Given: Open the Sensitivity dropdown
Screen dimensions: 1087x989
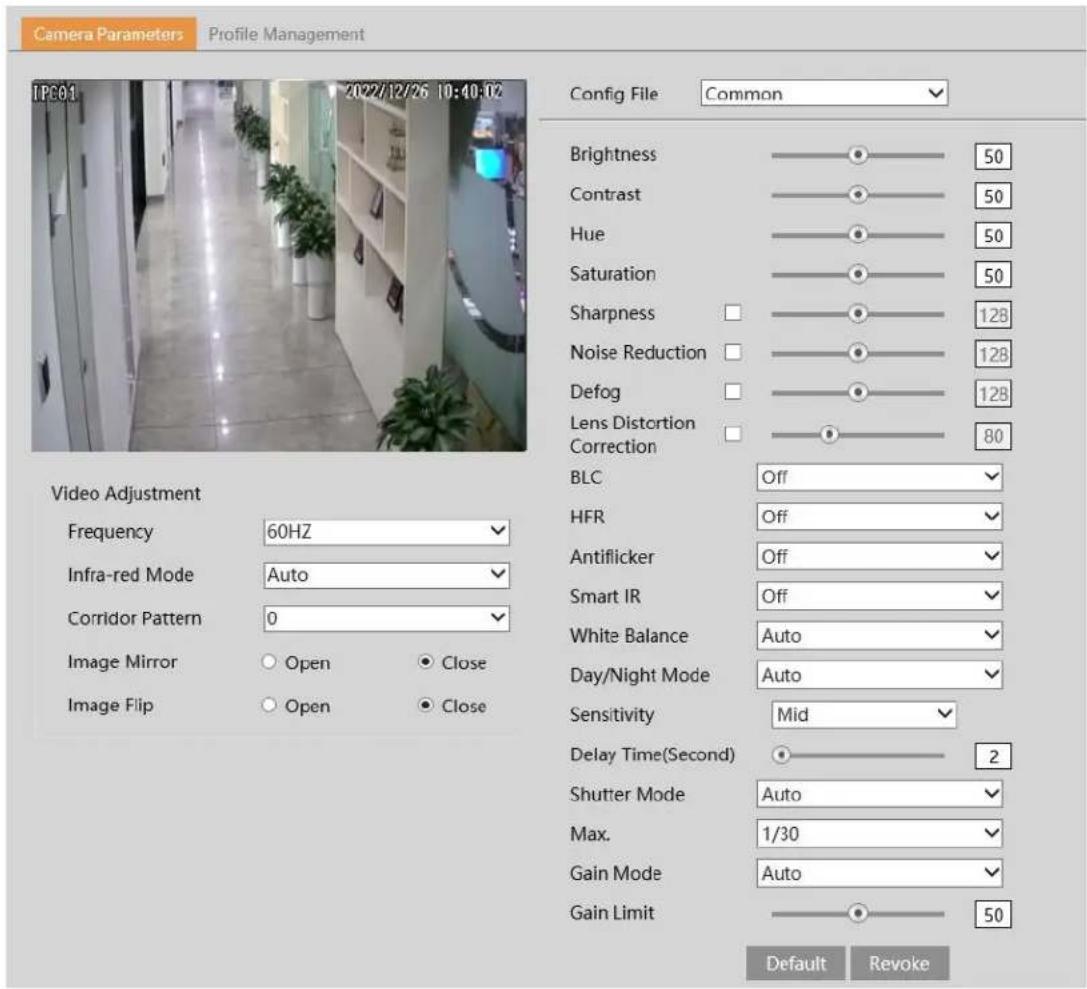Looking at the screenshot, I should point(863,715).
